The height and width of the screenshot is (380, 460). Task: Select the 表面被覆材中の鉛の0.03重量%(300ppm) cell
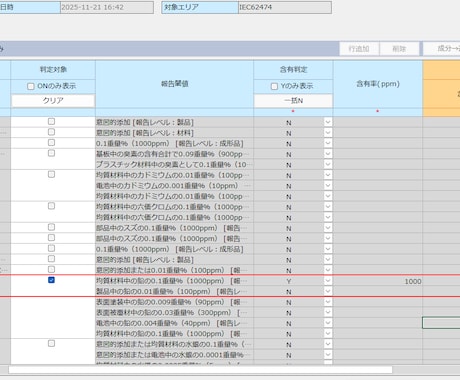point(174,313)
